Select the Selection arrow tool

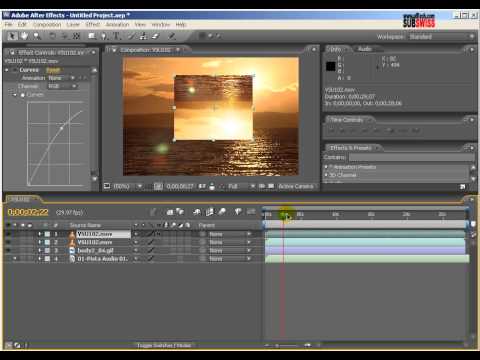click(12, 36)
